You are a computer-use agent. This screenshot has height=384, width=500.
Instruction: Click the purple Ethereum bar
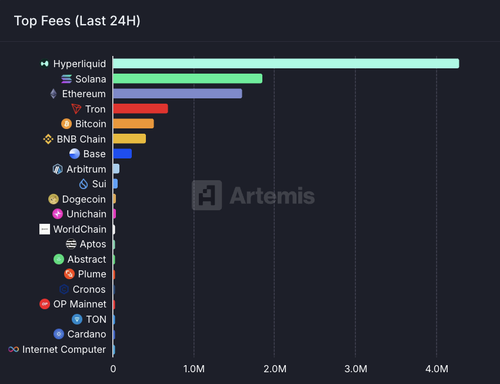coord(177,94)
